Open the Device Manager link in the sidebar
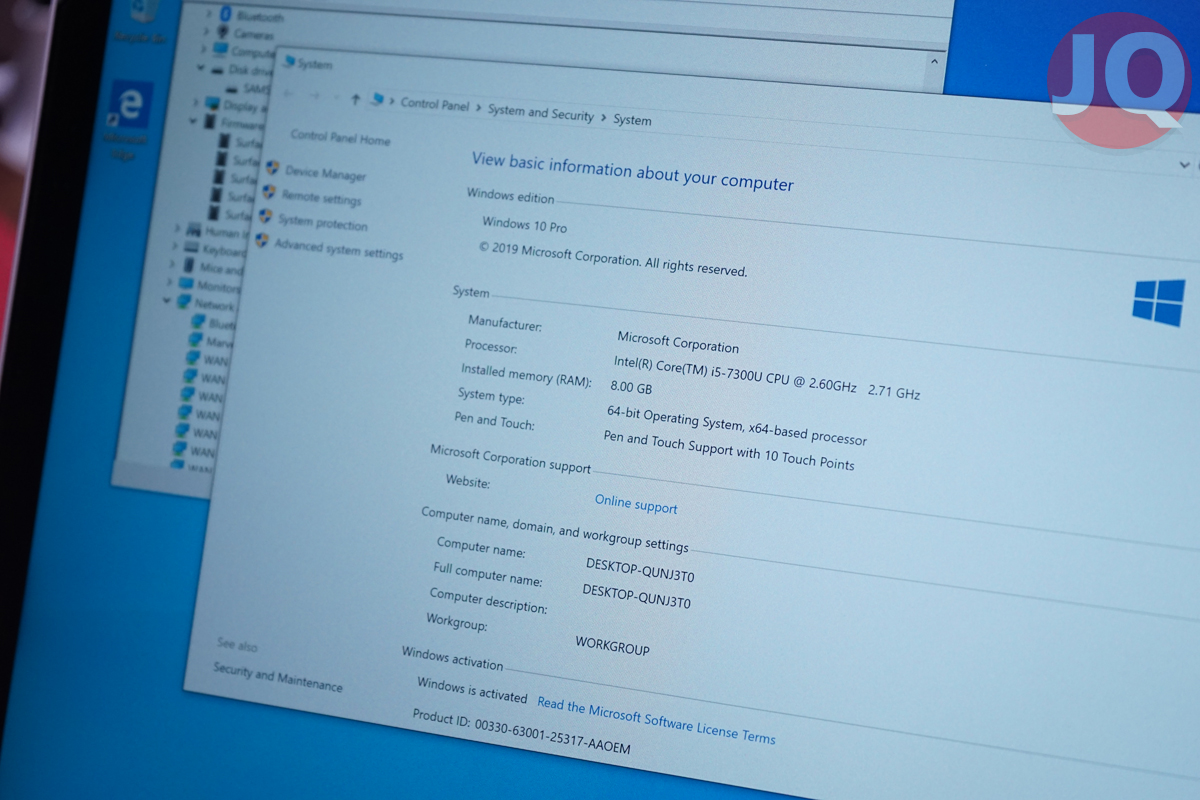The width and height of the screenshot is (1200, 800). [x=326, y=173]
